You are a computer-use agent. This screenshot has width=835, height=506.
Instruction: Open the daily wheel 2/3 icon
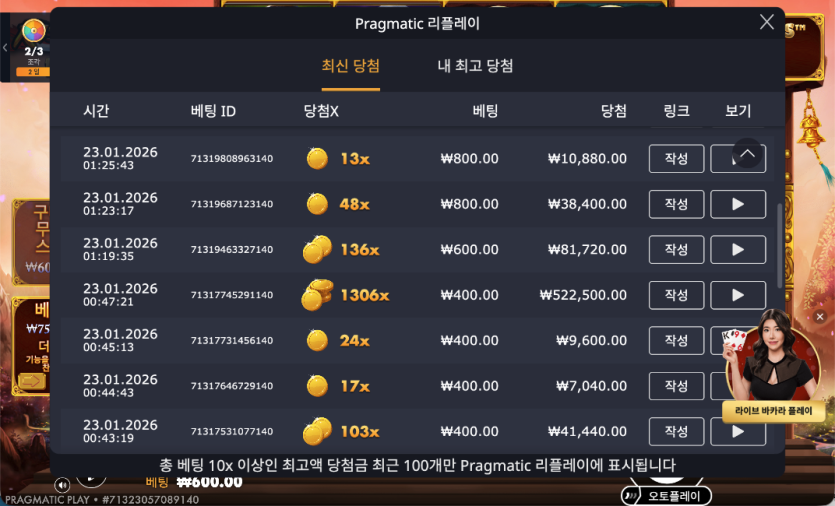point(34,31)
